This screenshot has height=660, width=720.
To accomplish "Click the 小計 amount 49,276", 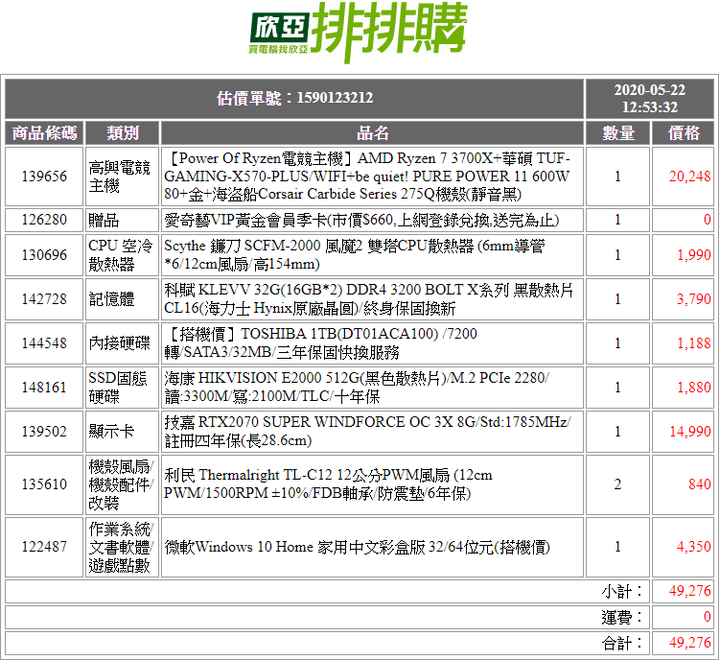I will [x=690, y=591].
